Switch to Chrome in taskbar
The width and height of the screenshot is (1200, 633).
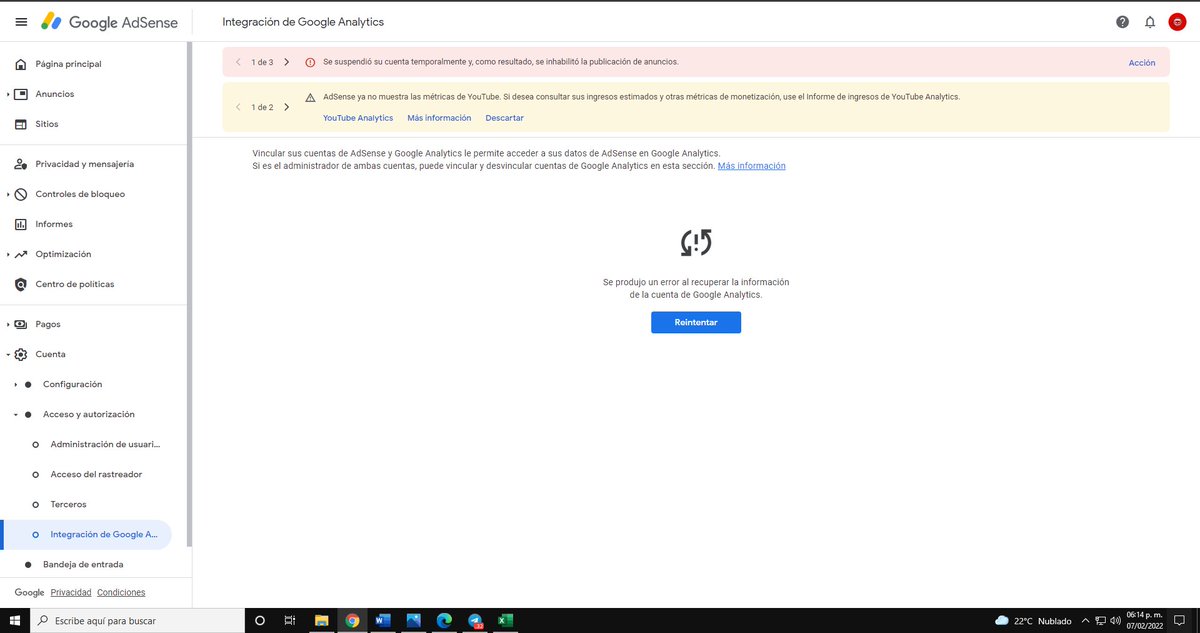tap(352, 620)
